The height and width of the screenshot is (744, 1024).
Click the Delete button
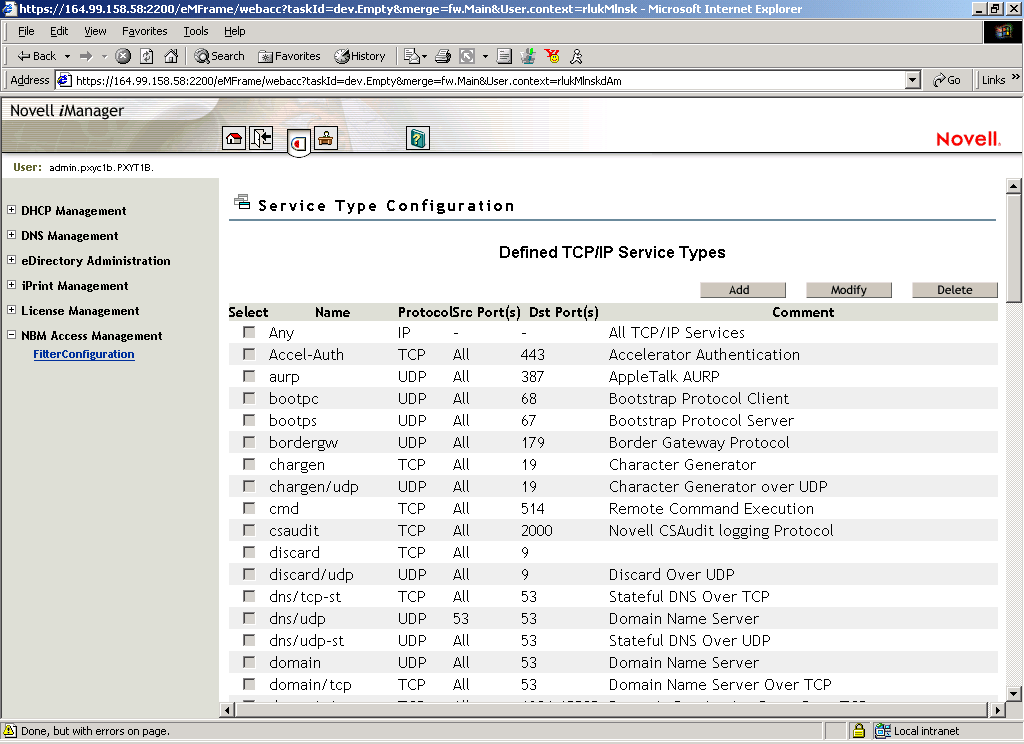coord(954,290)
